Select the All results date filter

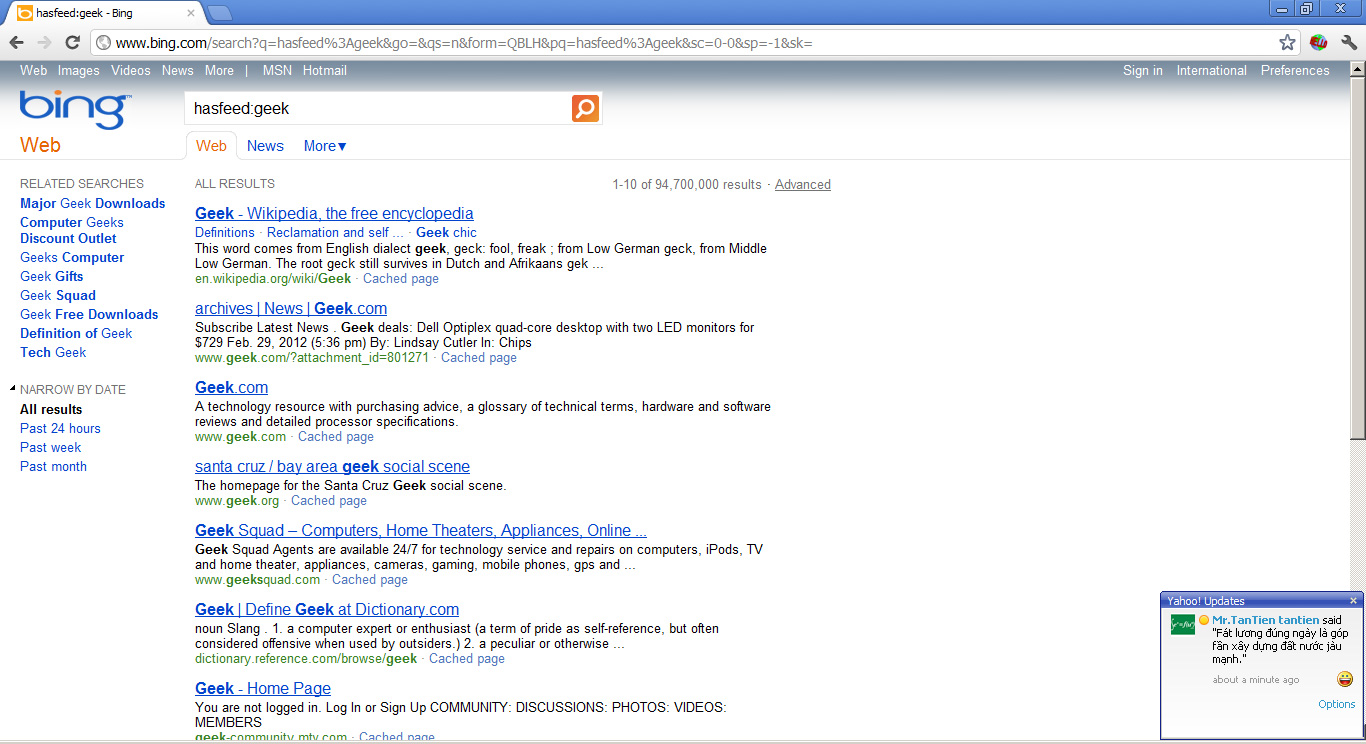coord(51,410)
